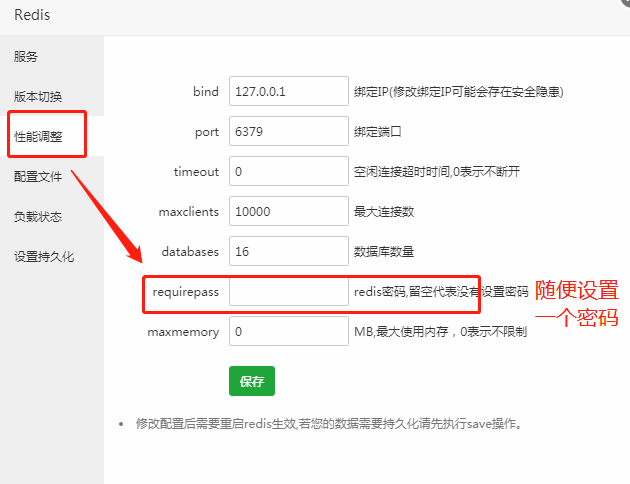The width and height of the screenshot is (630, 484).
Task: Click the redis密码 description text
Action: point(441,292)
